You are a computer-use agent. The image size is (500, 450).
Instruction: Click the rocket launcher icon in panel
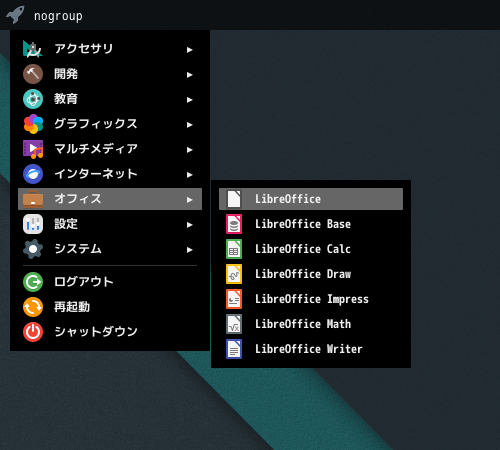15,15
